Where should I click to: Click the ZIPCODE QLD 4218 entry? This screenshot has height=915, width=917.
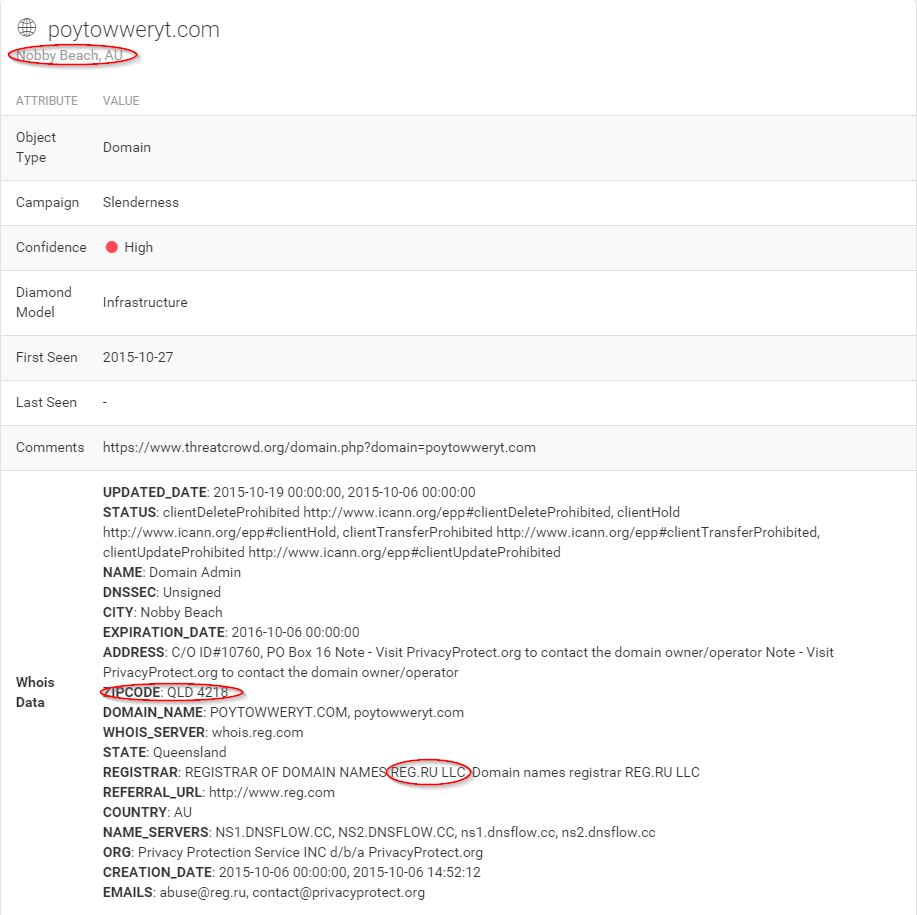coord(166,692)
